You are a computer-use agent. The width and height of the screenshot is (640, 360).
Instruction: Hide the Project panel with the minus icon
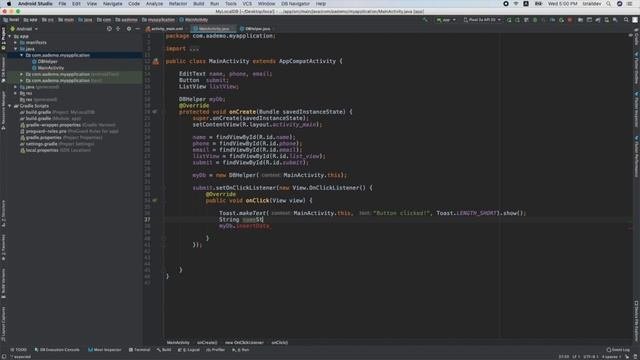click(138, 29)
